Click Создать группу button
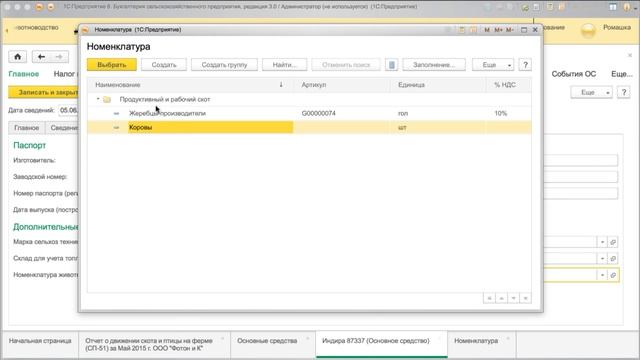The height and width of the screenshot is (360, 640). (x=224, y=65)
